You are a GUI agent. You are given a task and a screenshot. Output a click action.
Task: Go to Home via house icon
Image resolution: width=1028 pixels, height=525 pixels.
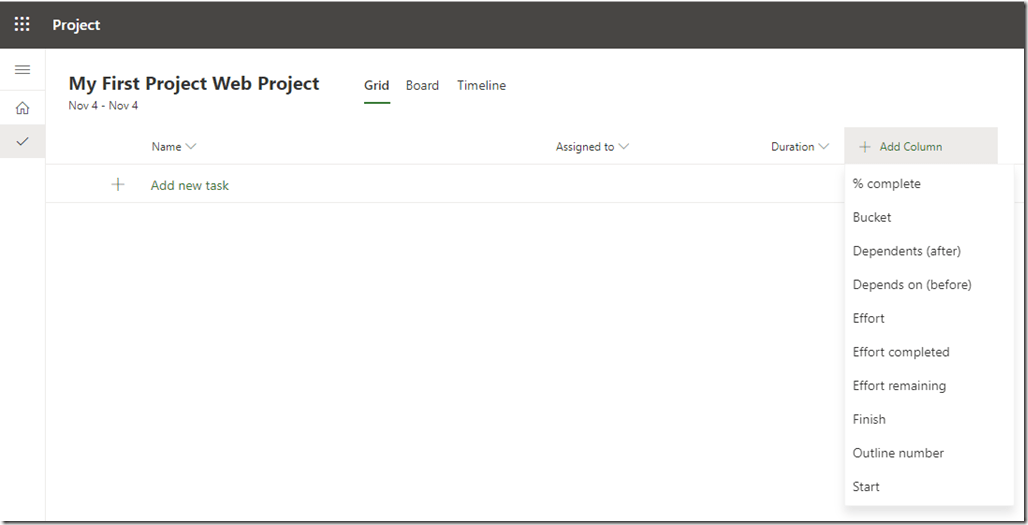tap(22, 108)
